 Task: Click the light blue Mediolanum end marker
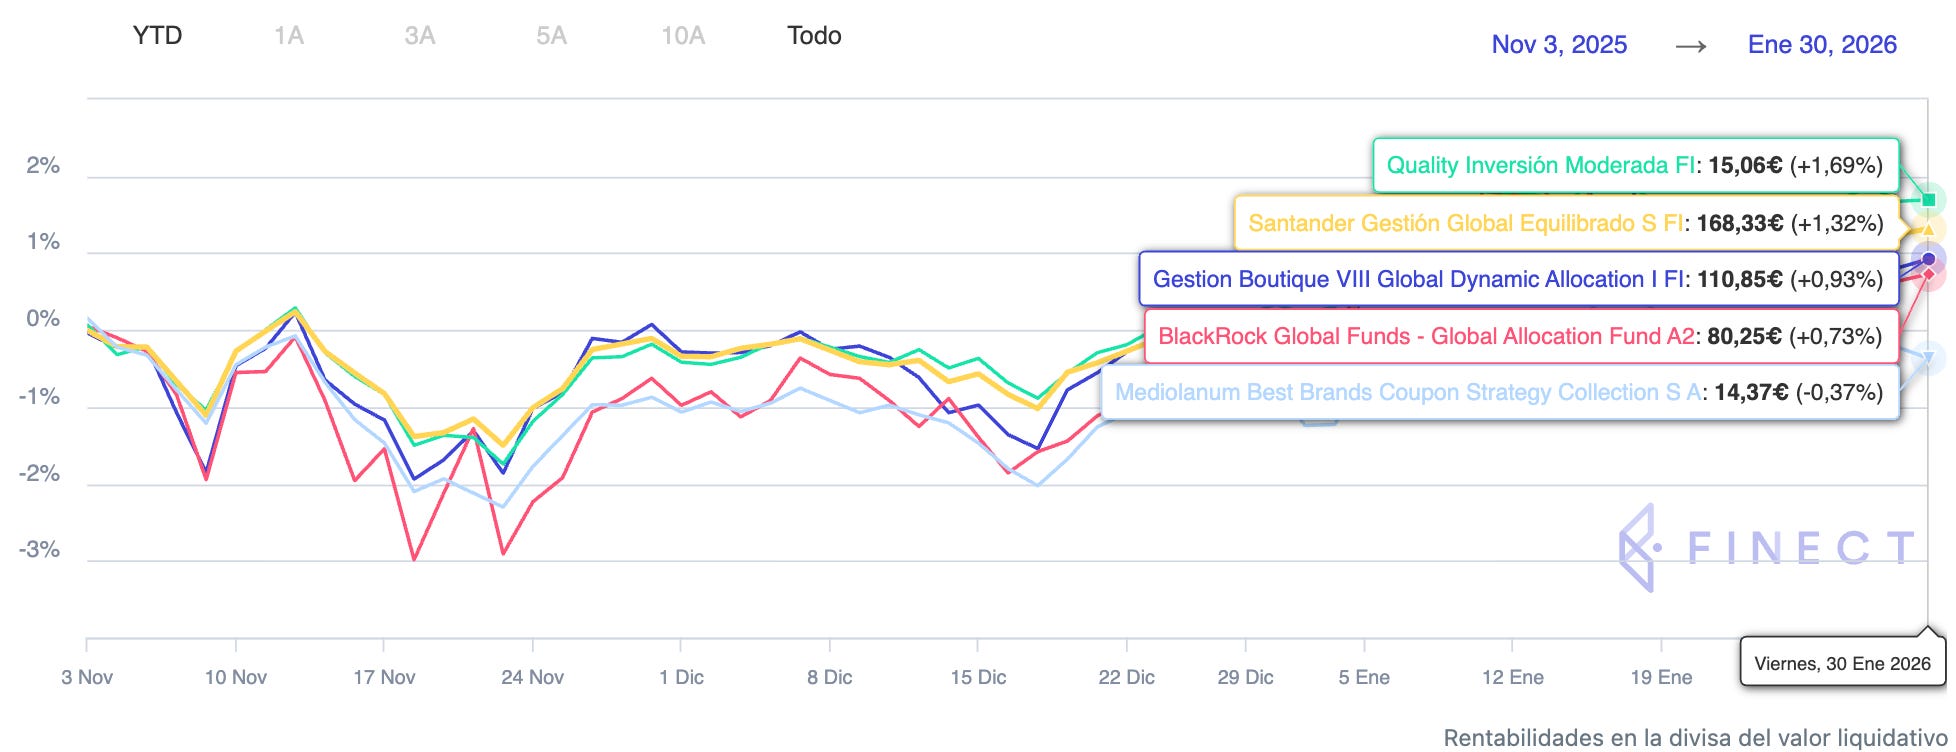point(1929,357)
